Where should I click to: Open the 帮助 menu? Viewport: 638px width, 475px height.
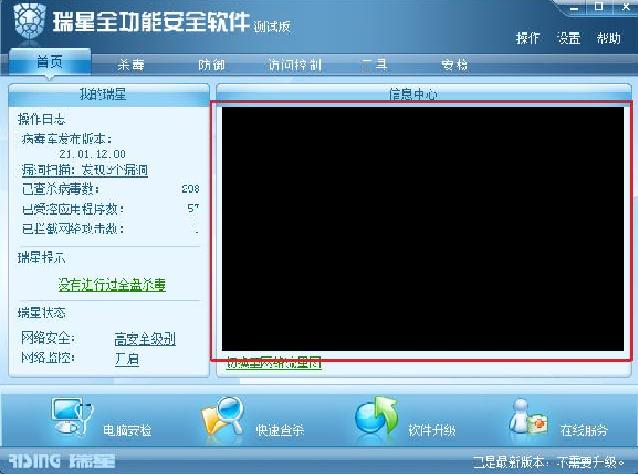click(x=609, y=38)
